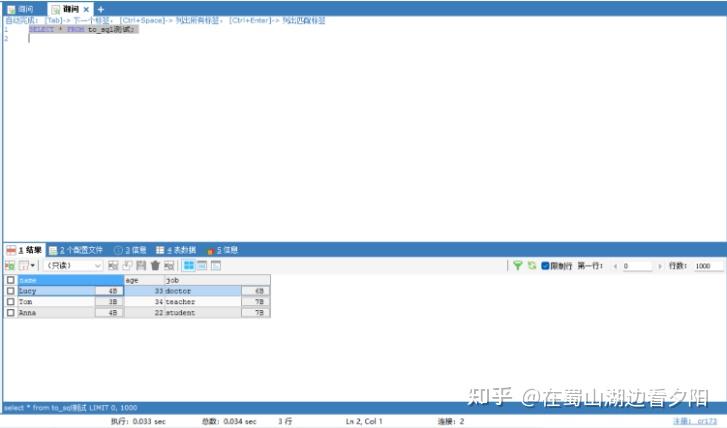727x428 pixels.
Task: Click the 4B size button beside doctor
Action: click(255, 291)
